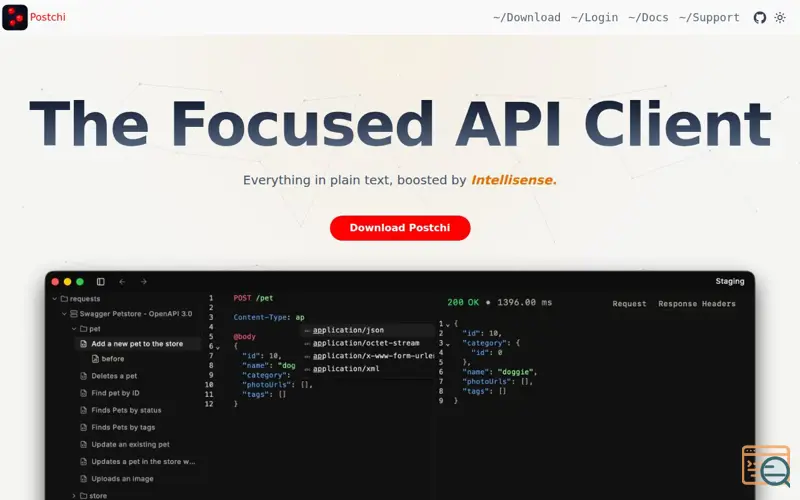Expand the store folder chevron

(x=74, y=495)
